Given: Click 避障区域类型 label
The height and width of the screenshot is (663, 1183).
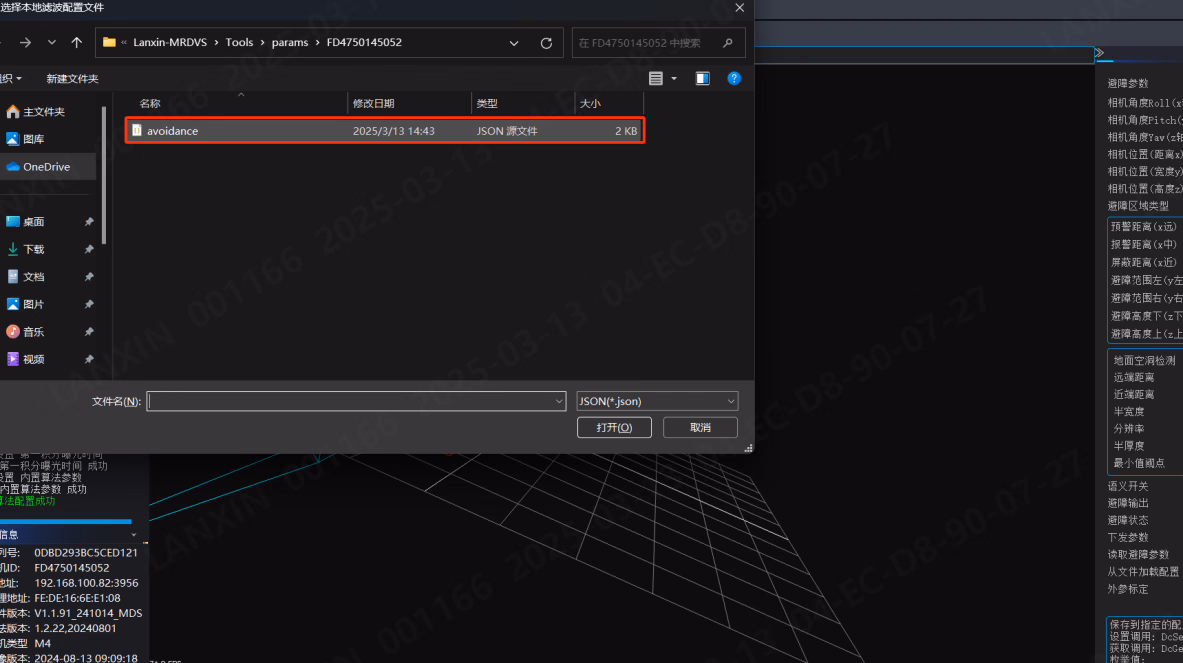Looking at the screenshot, I should [x=1138, y=206].
